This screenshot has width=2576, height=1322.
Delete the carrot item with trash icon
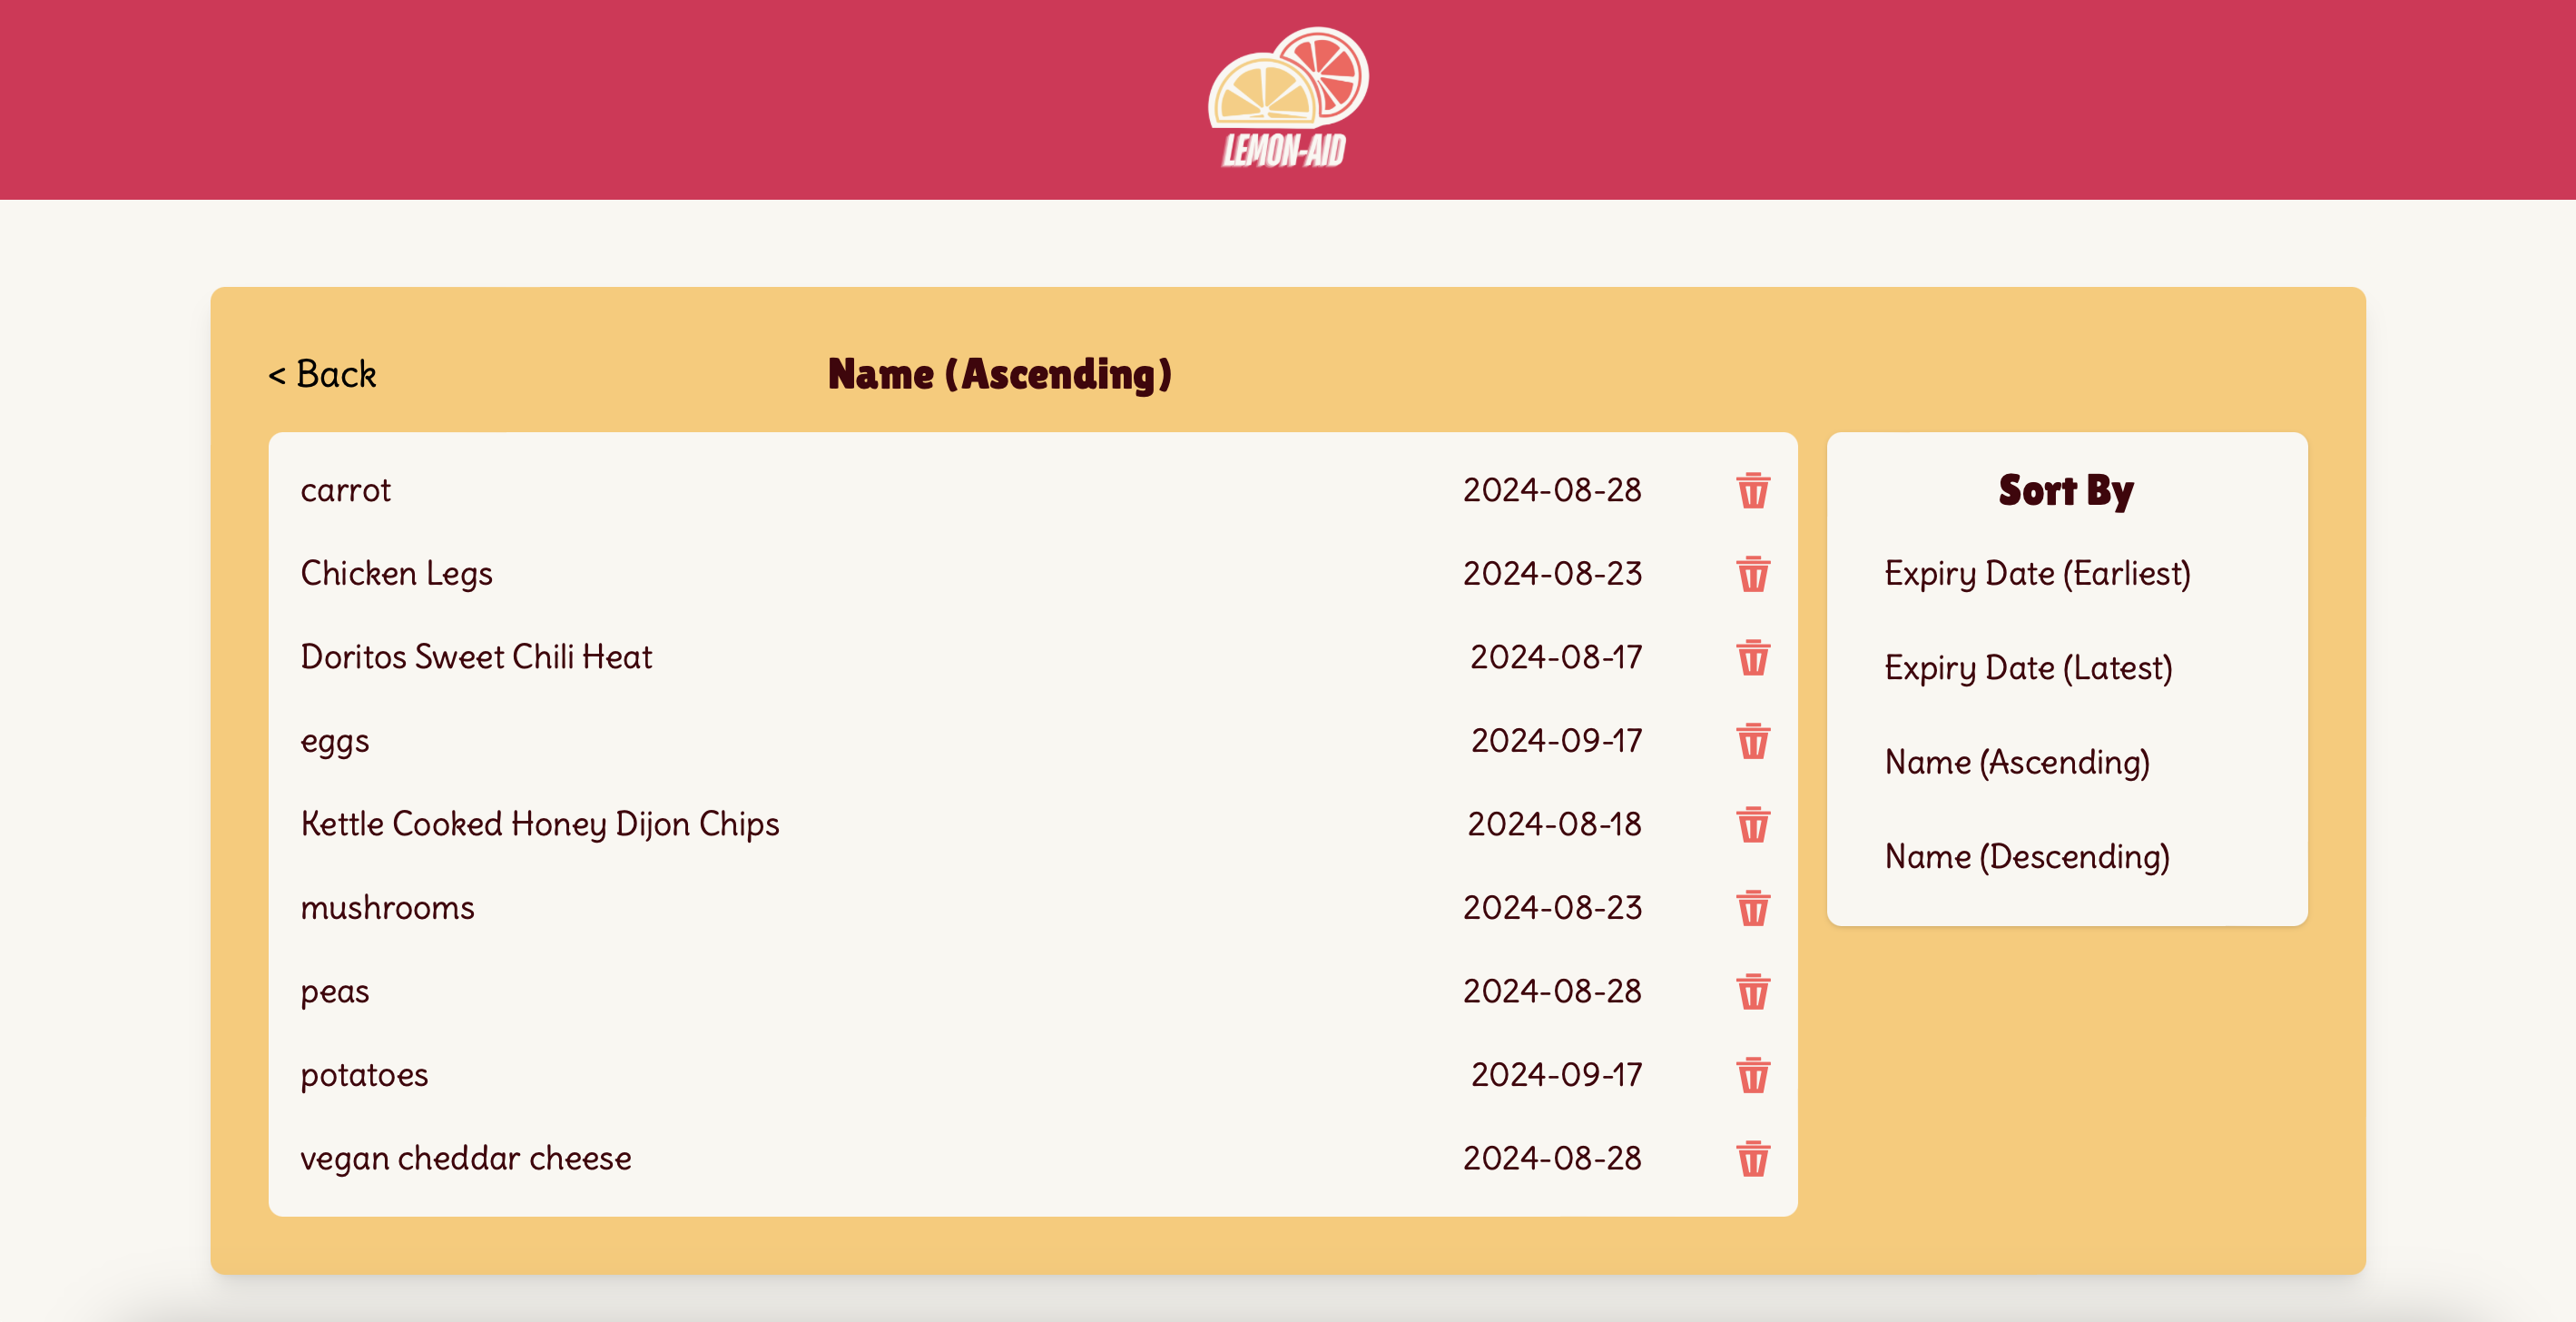click(x=1752, y=491)
